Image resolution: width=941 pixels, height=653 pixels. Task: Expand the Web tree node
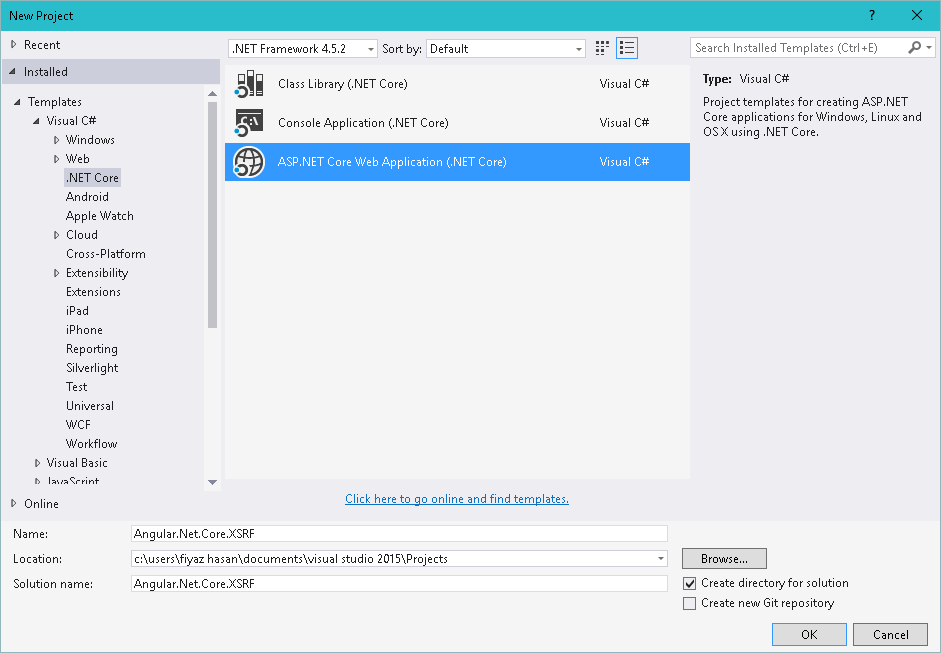pyautogui.click(x=56, y=159)
